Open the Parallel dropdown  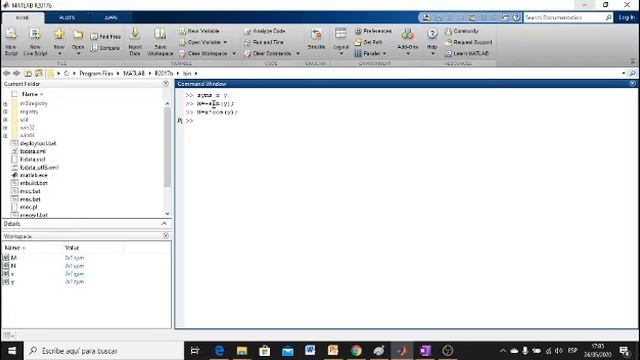pyautogui.click(x=371, y=53)
